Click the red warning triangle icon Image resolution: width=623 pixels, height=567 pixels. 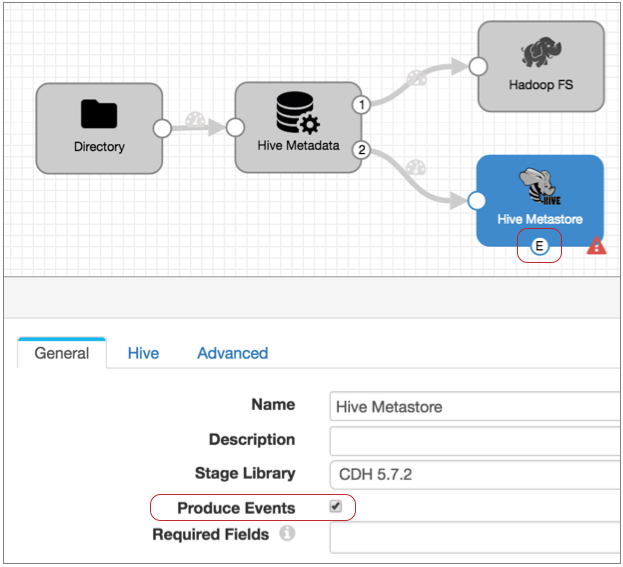[596, 246]
